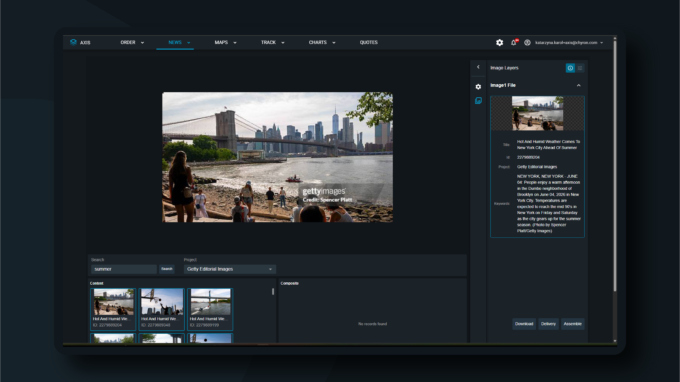Image resolution: width=680 pixels, height=382 pixels.
Task: Click the Delivery button
Action: click(548, 324)
